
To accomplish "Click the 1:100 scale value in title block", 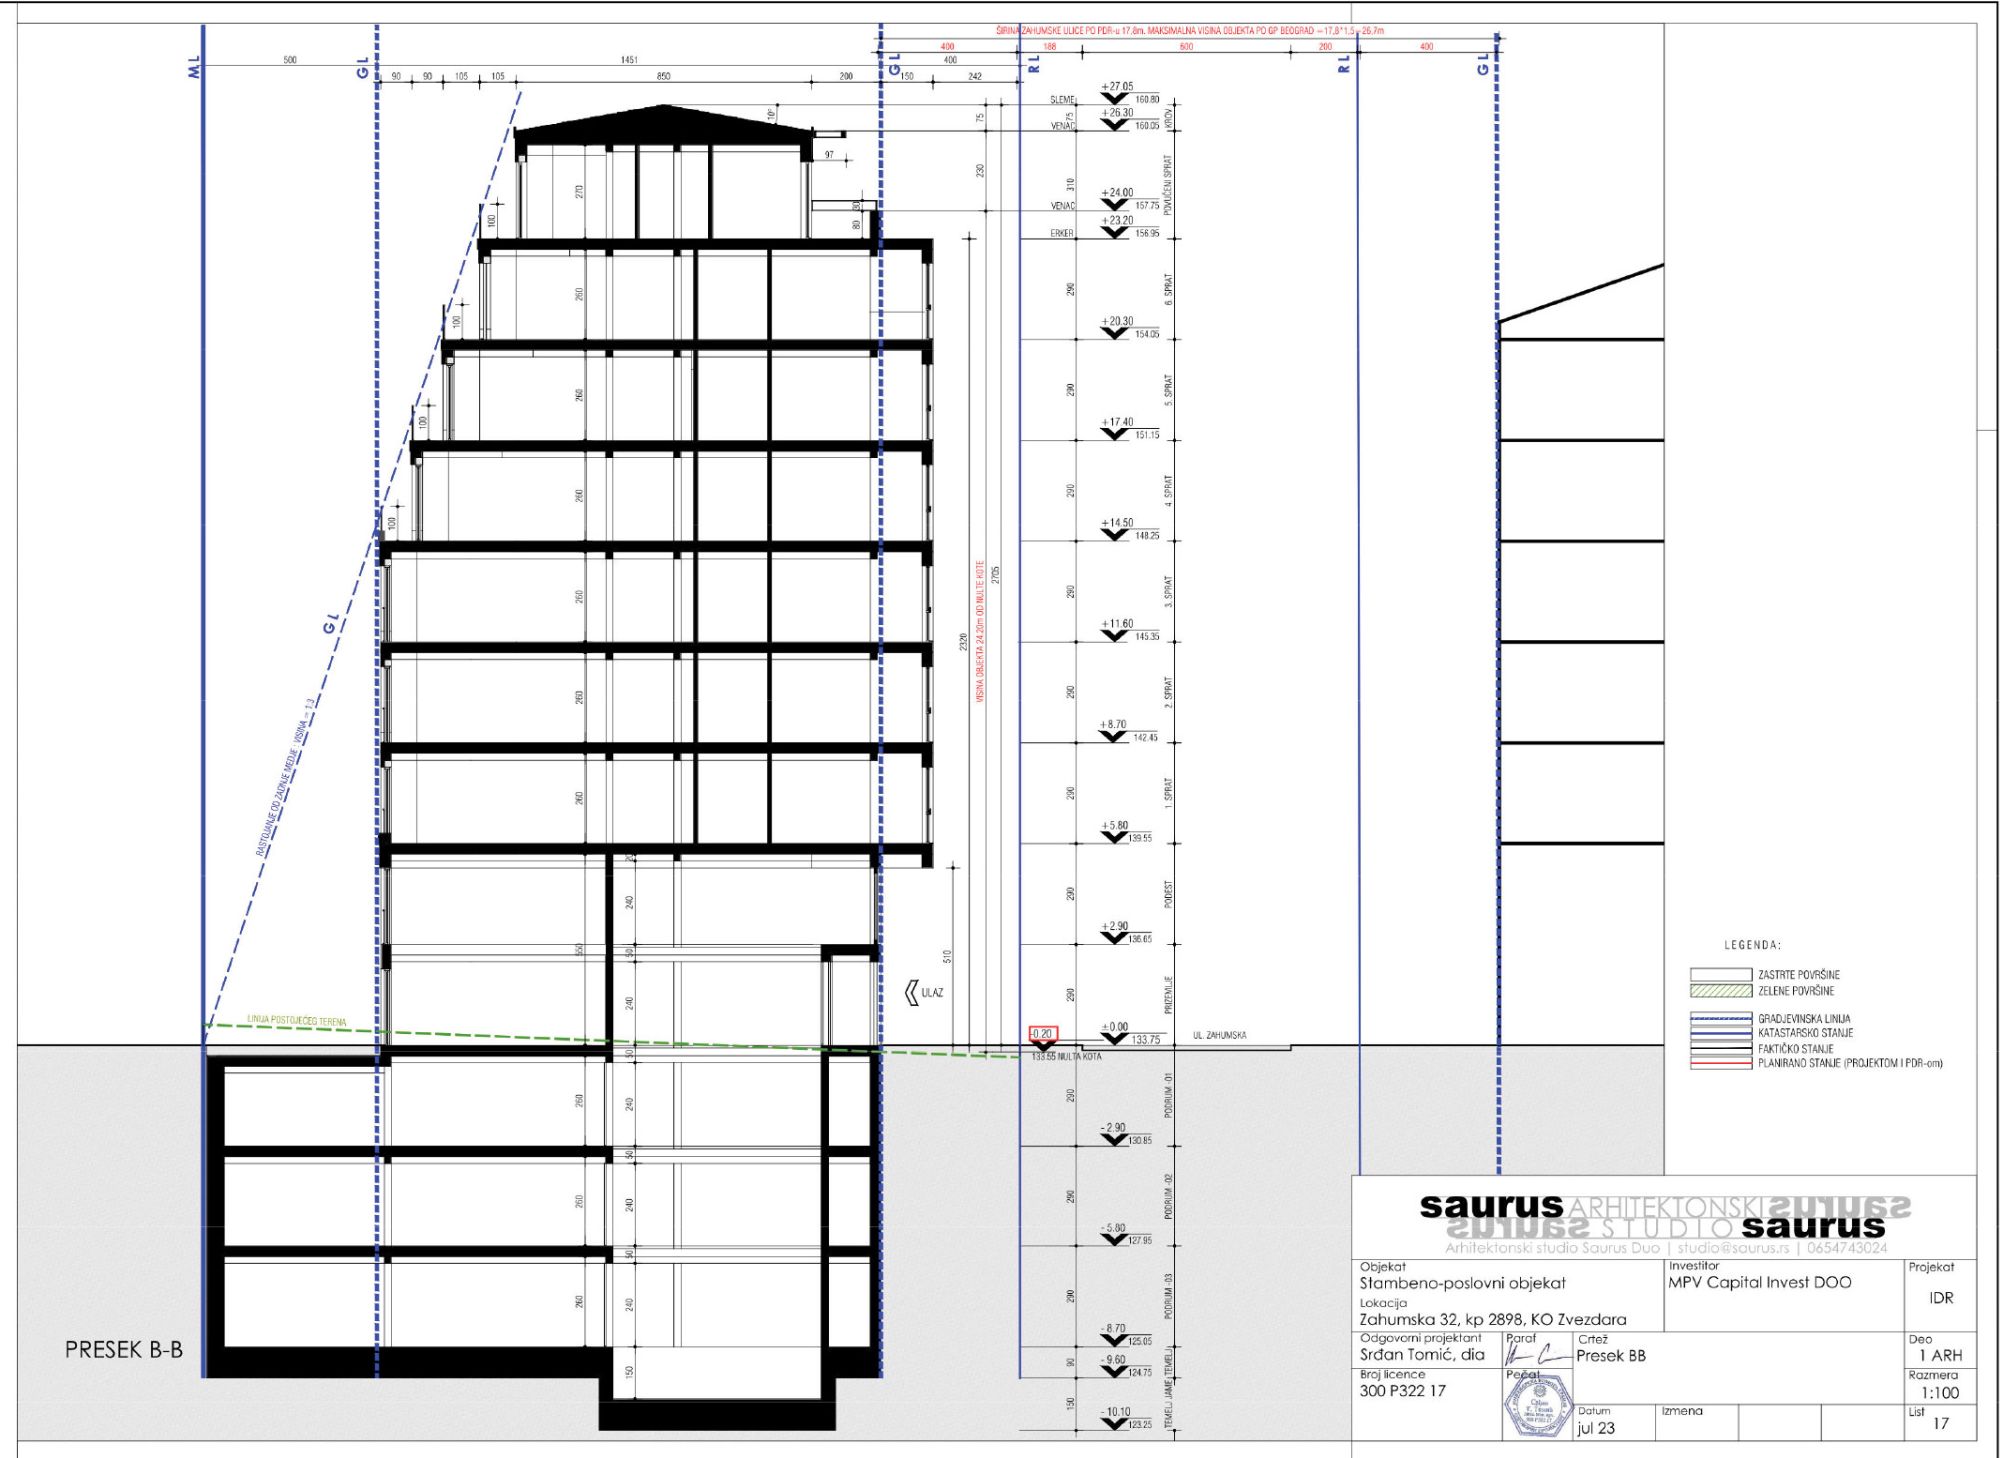I will (x=1939, y=1392).
